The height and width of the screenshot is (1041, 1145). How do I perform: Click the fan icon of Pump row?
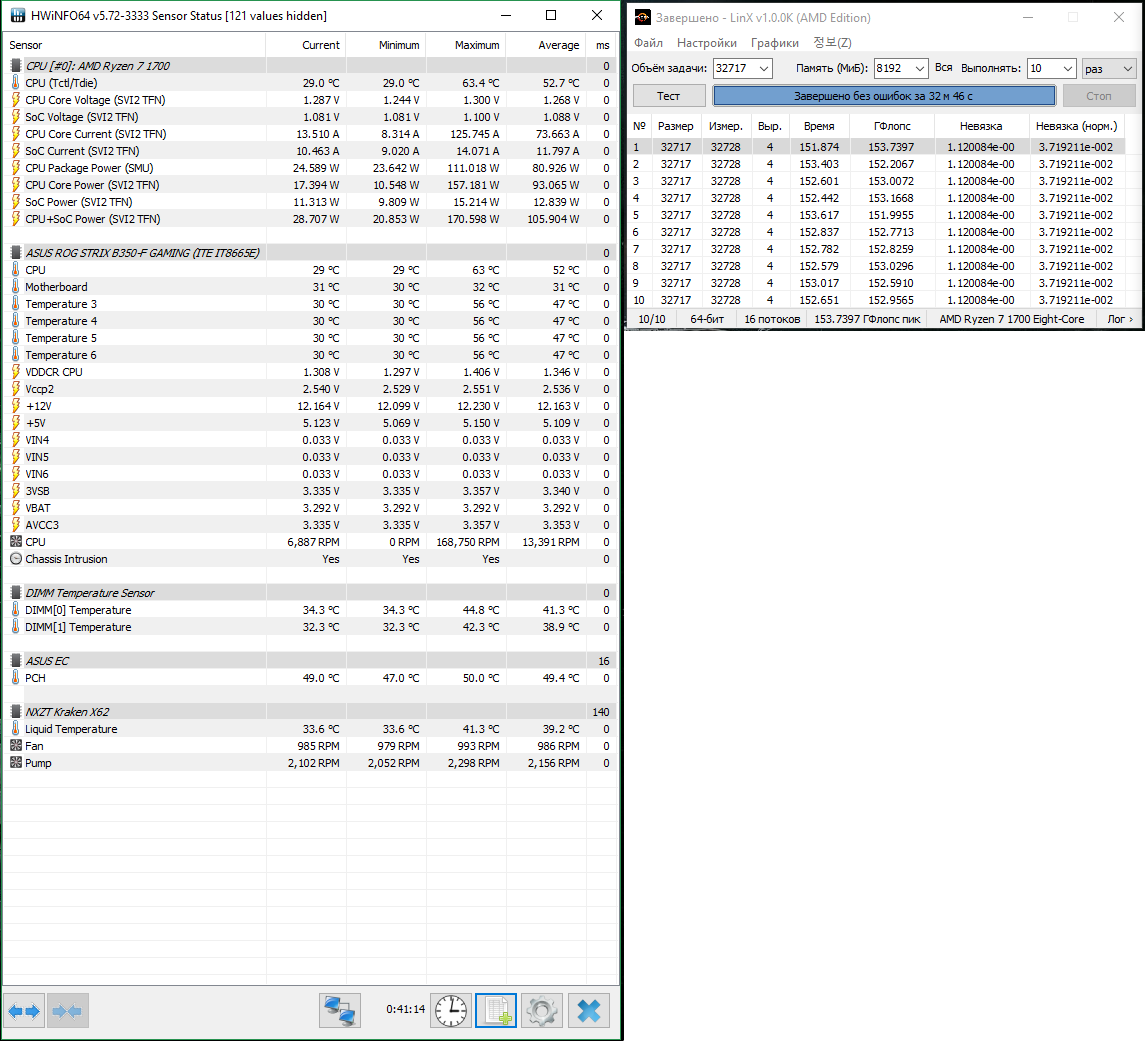click(x=16, y=763)
